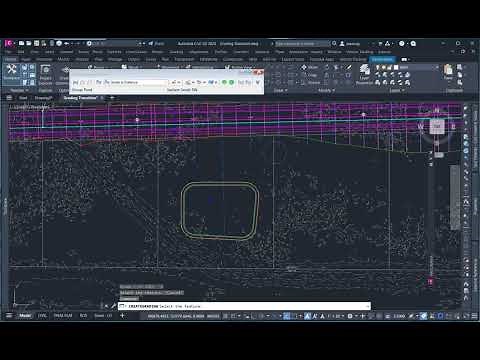
Task: Open the Civil 3D application menu logo
Action: (9, 43)
